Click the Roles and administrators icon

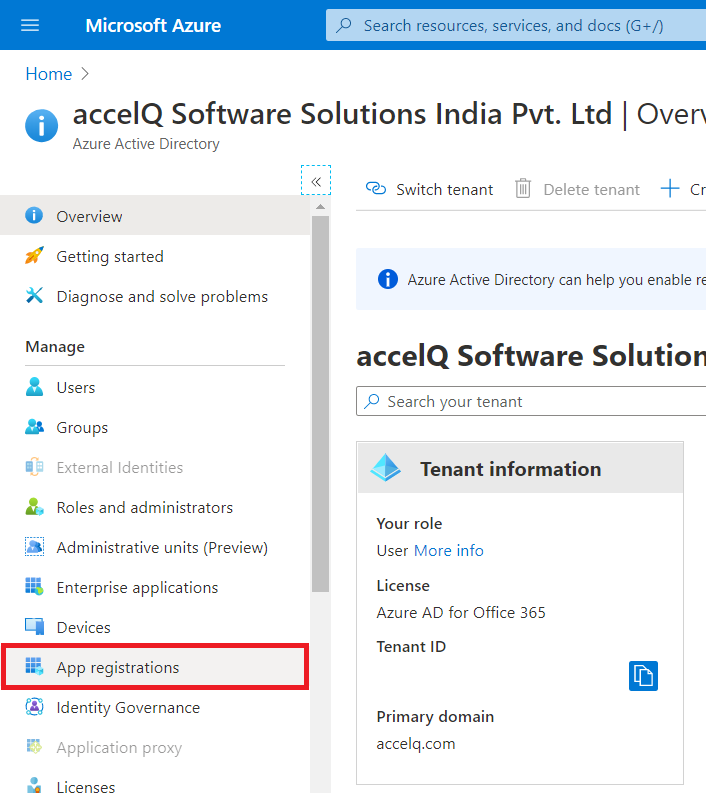pyautogui.click(x=34, y=506)
